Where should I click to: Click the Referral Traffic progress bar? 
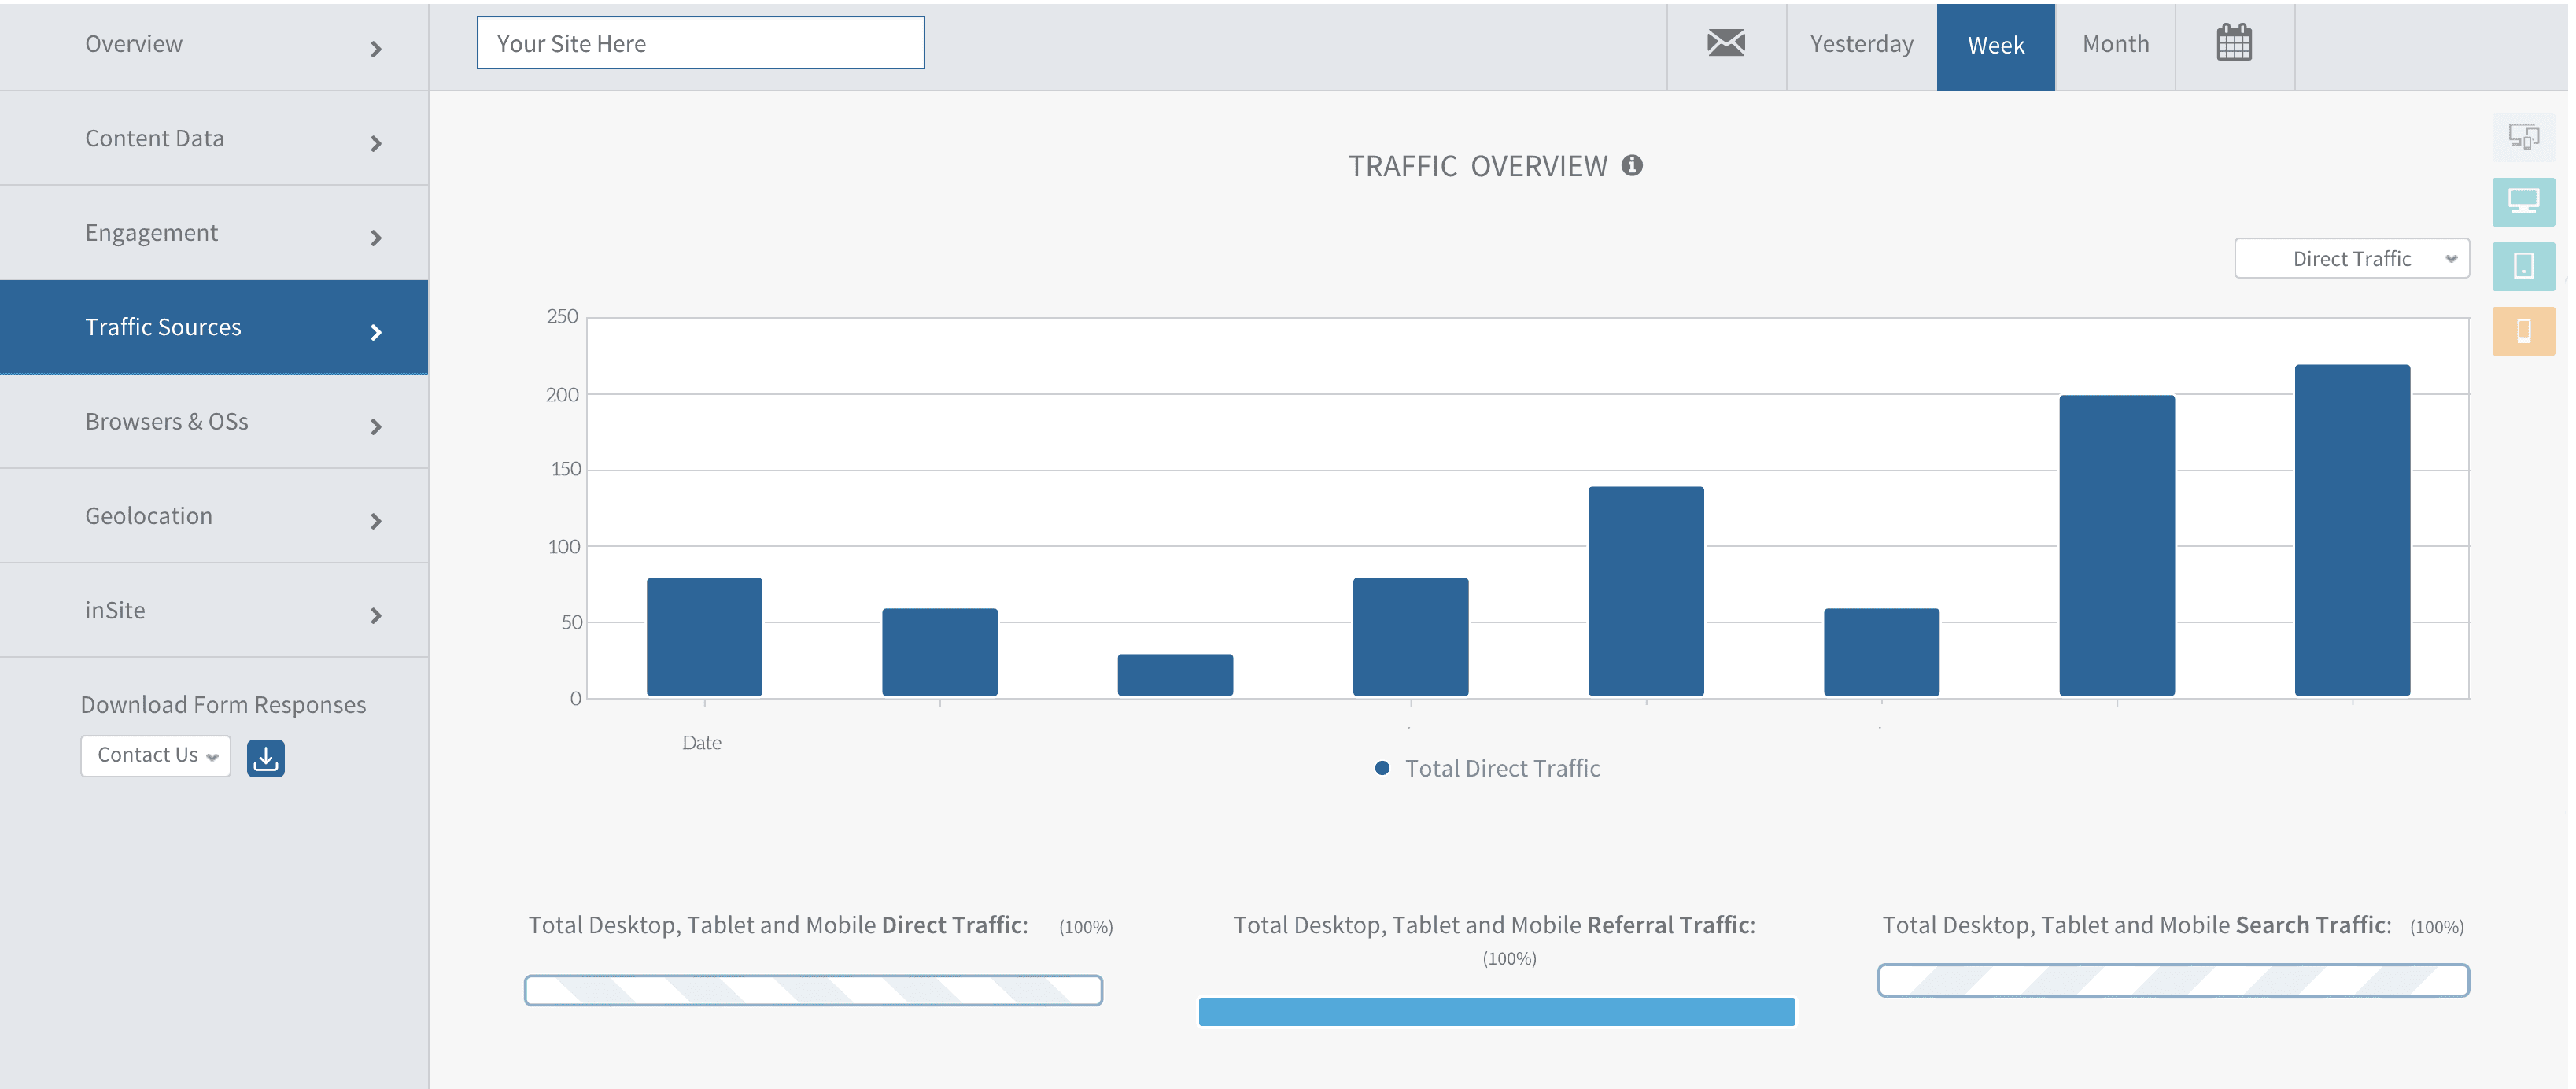click(x=1497, y=1011)
